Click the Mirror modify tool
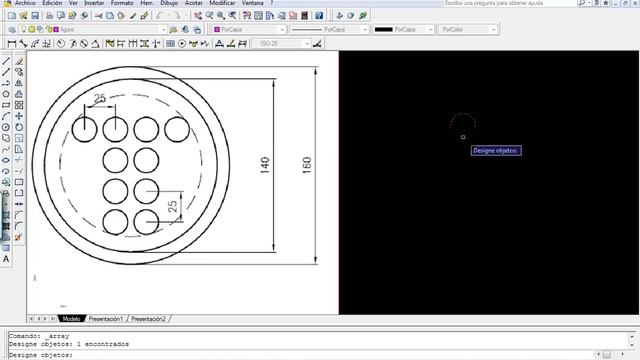 coord(19,83)
